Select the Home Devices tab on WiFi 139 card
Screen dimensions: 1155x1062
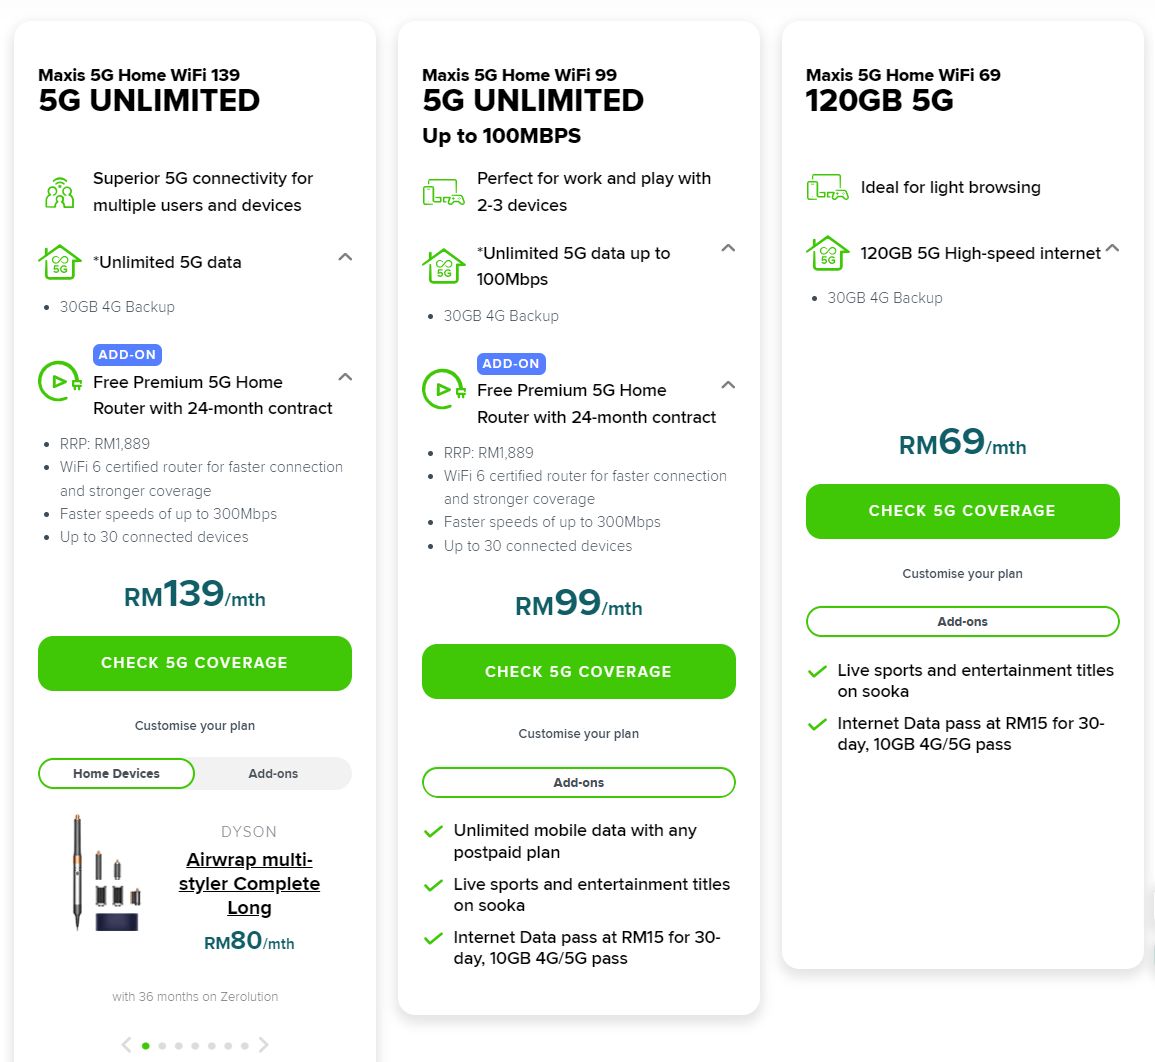click(x=116, y=773)
